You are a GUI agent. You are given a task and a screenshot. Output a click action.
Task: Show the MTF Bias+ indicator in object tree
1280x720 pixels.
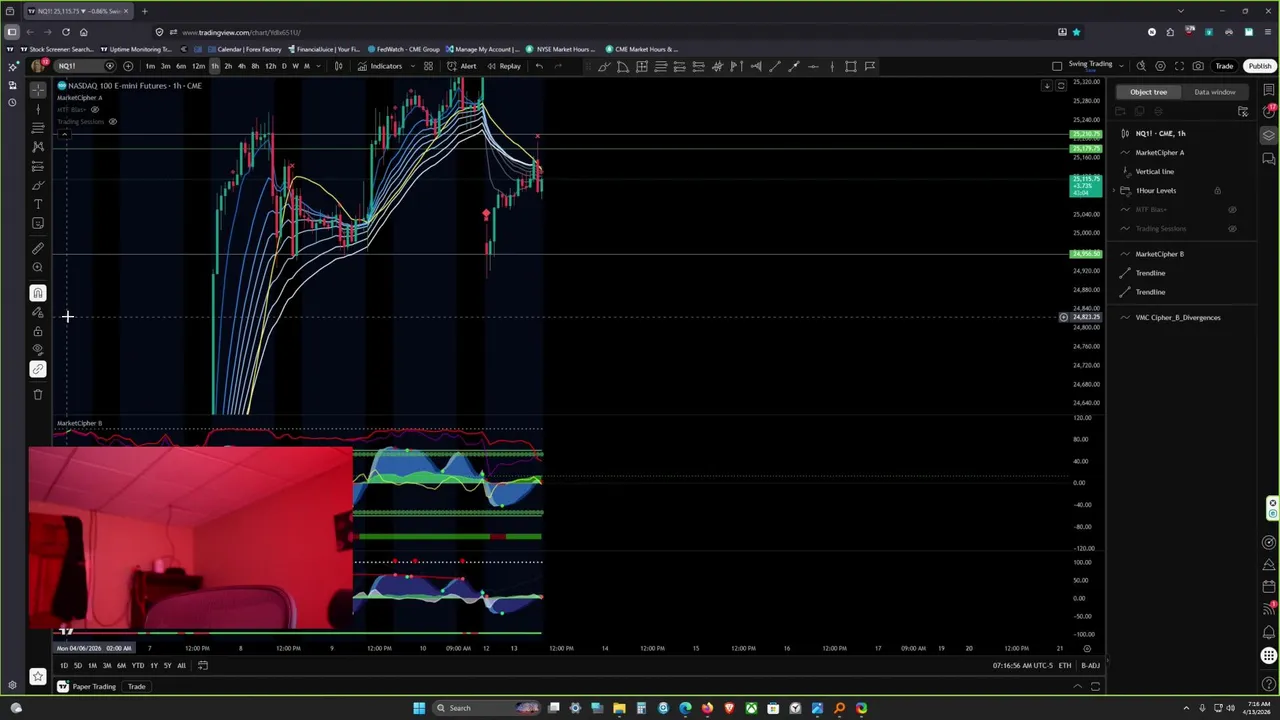(1232, 209)
